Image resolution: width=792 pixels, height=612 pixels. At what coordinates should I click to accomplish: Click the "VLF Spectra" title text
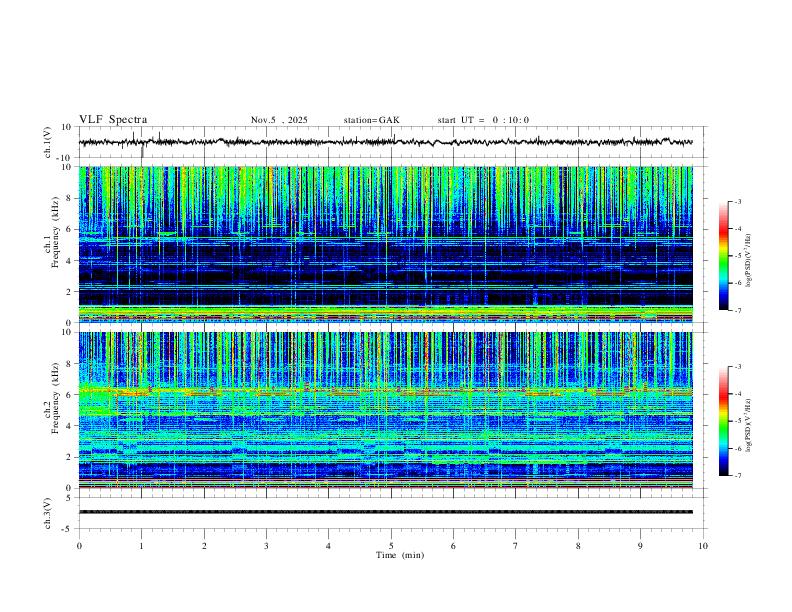tap(113, 120)
